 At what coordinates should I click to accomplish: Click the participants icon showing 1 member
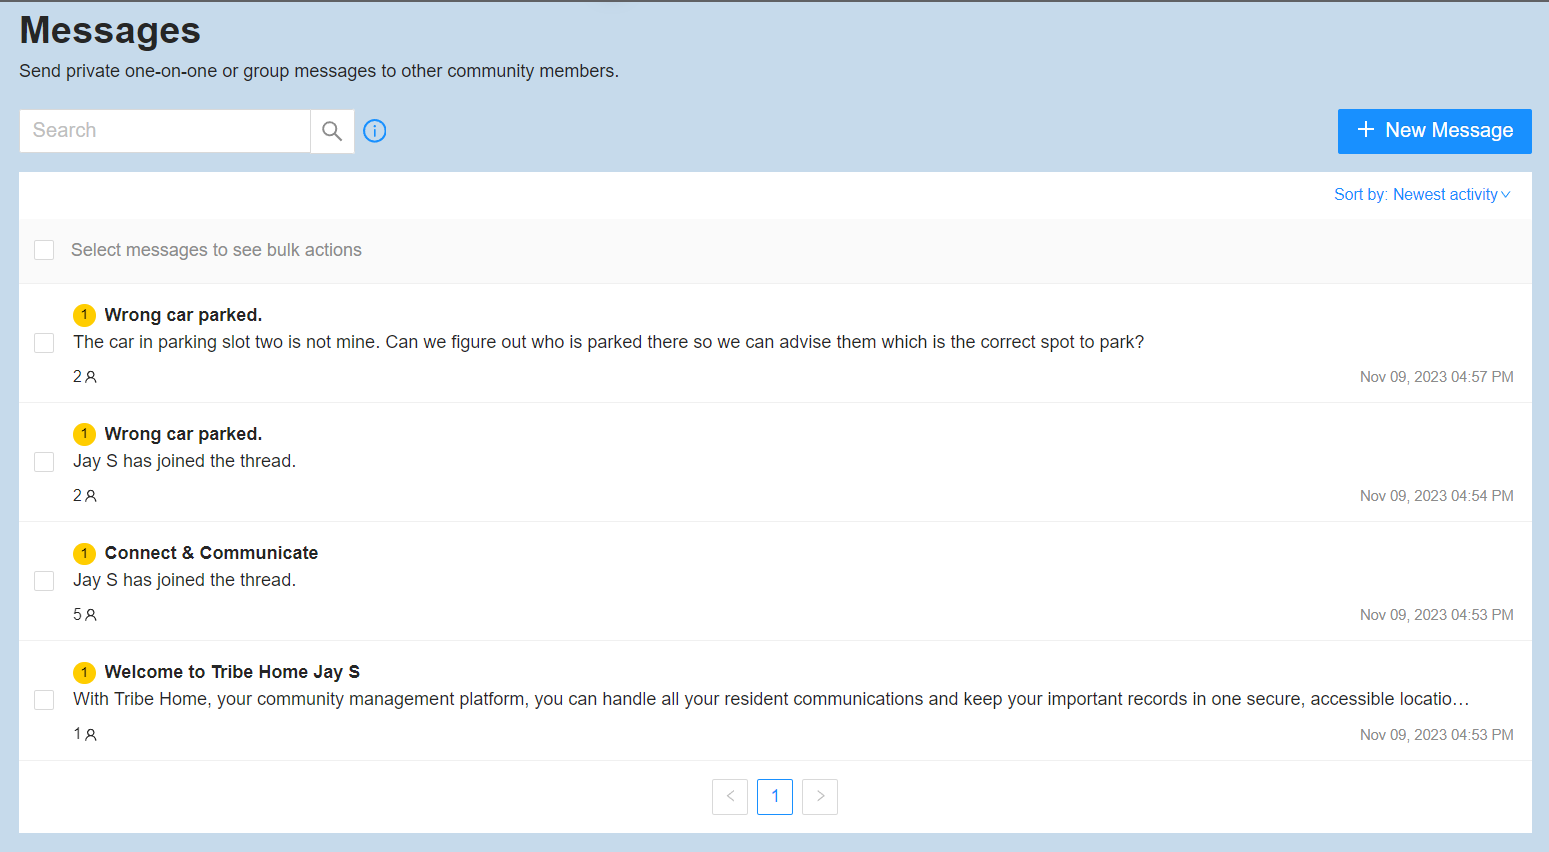pos(91,734)
